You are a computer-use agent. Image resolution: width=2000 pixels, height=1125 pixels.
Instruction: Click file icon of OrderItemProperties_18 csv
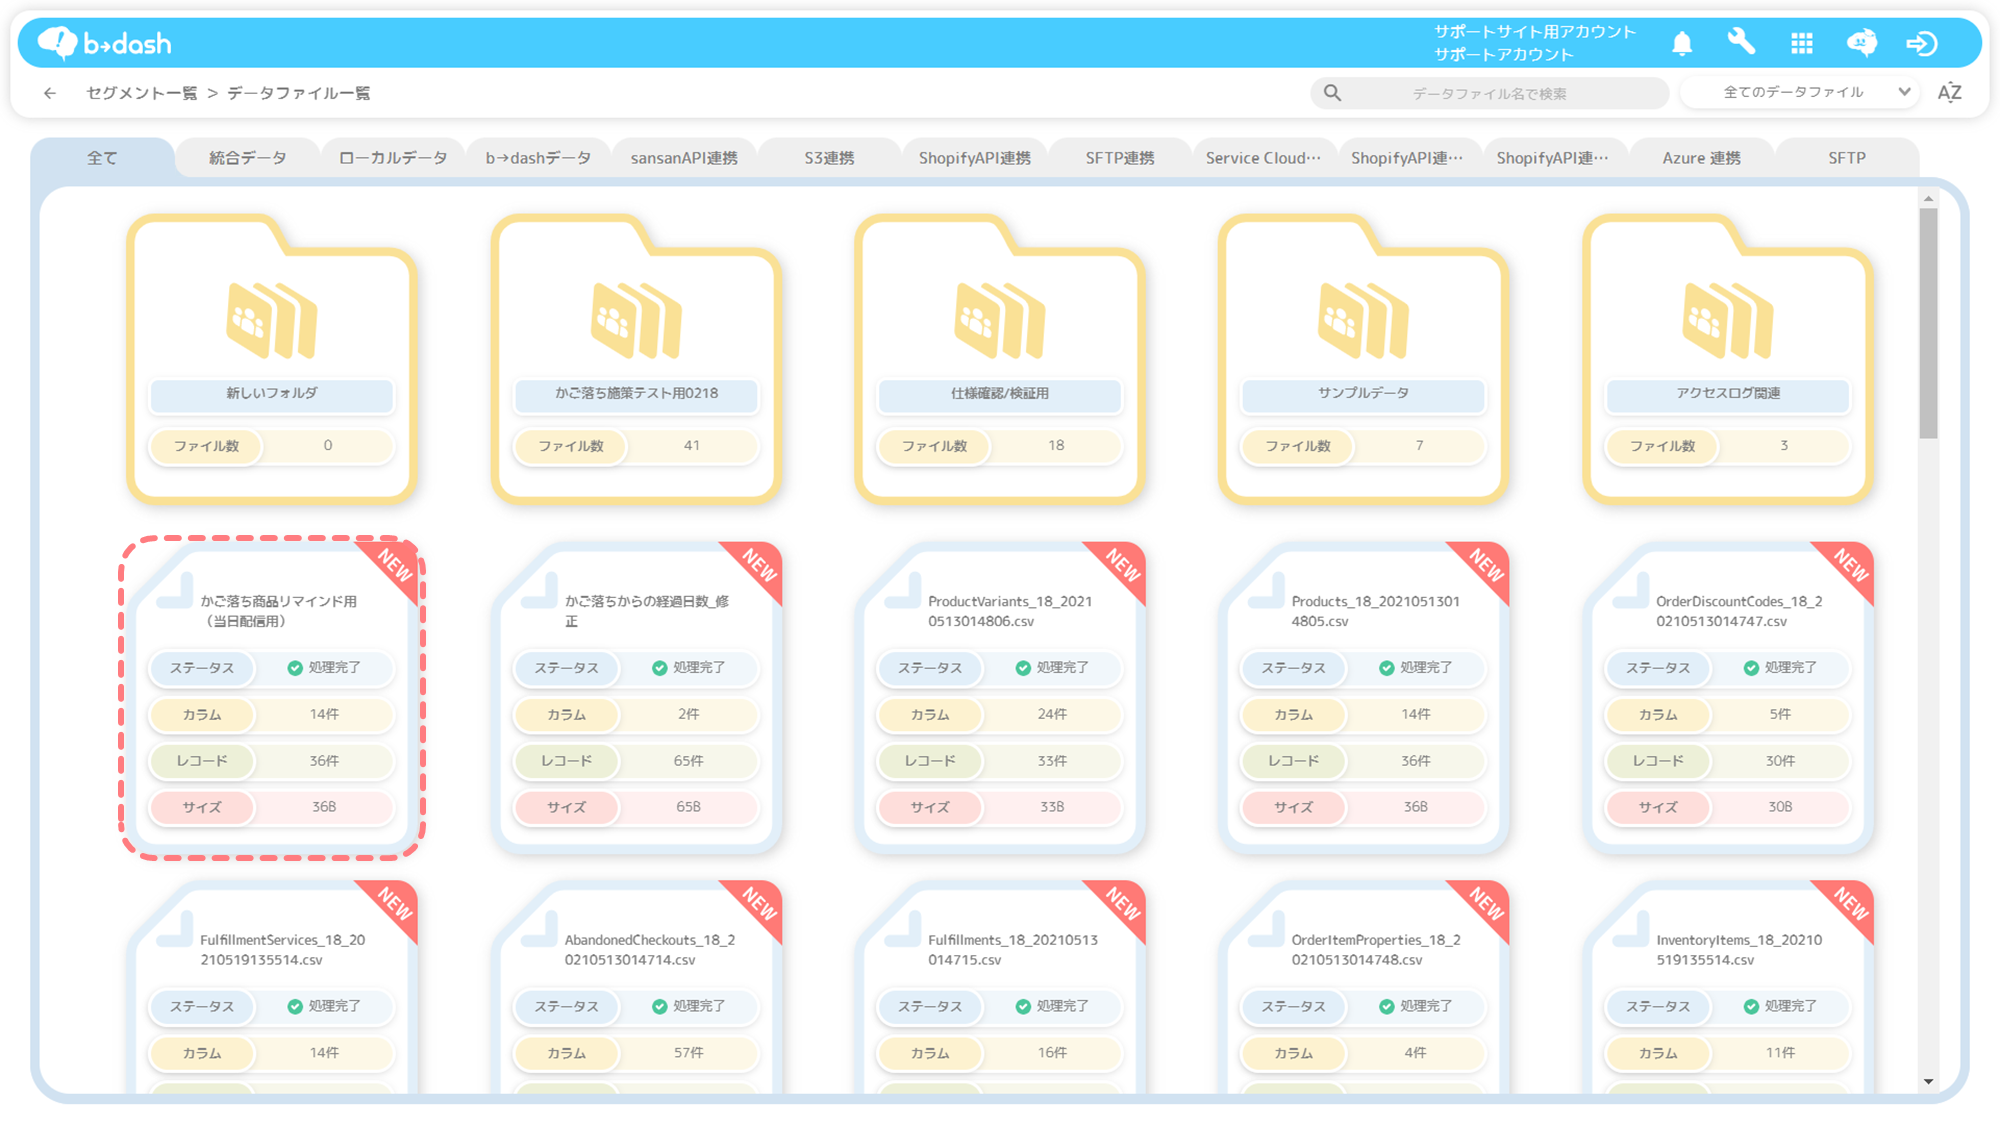1267,930
